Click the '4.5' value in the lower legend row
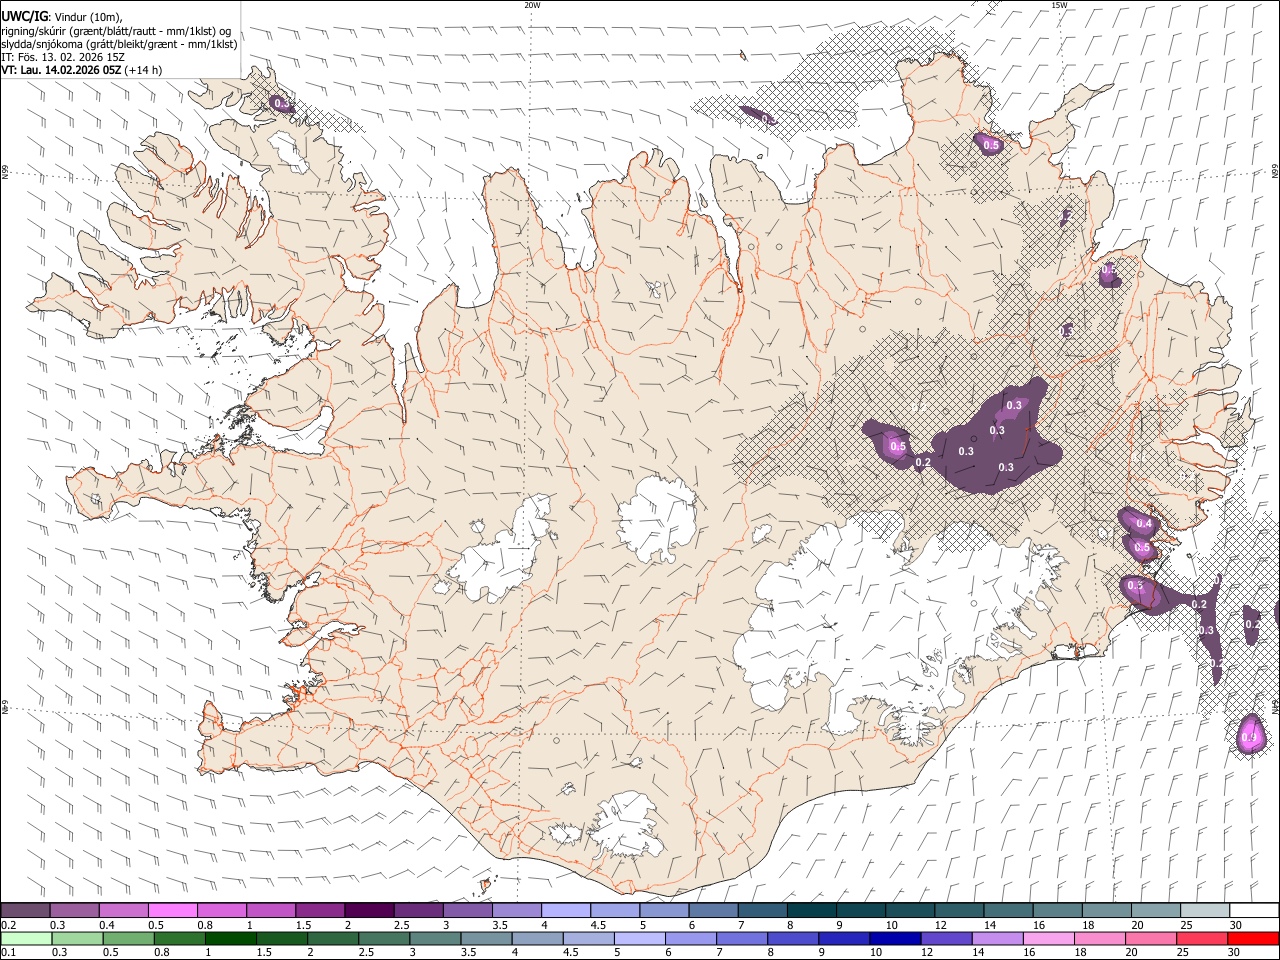1280x960 pixels. [x=570, y=952]
